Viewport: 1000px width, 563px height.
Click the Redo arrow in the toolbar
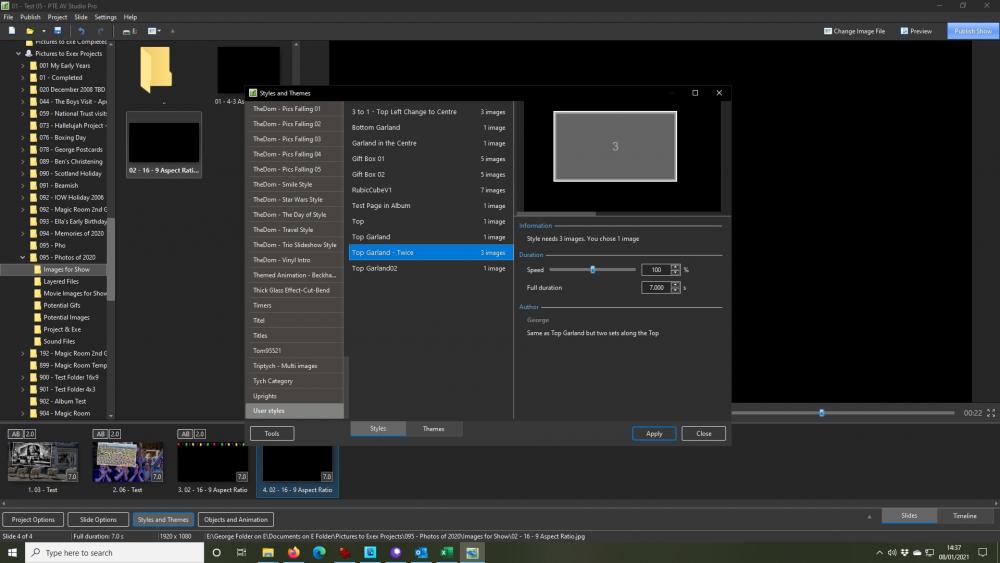[100, 31]
